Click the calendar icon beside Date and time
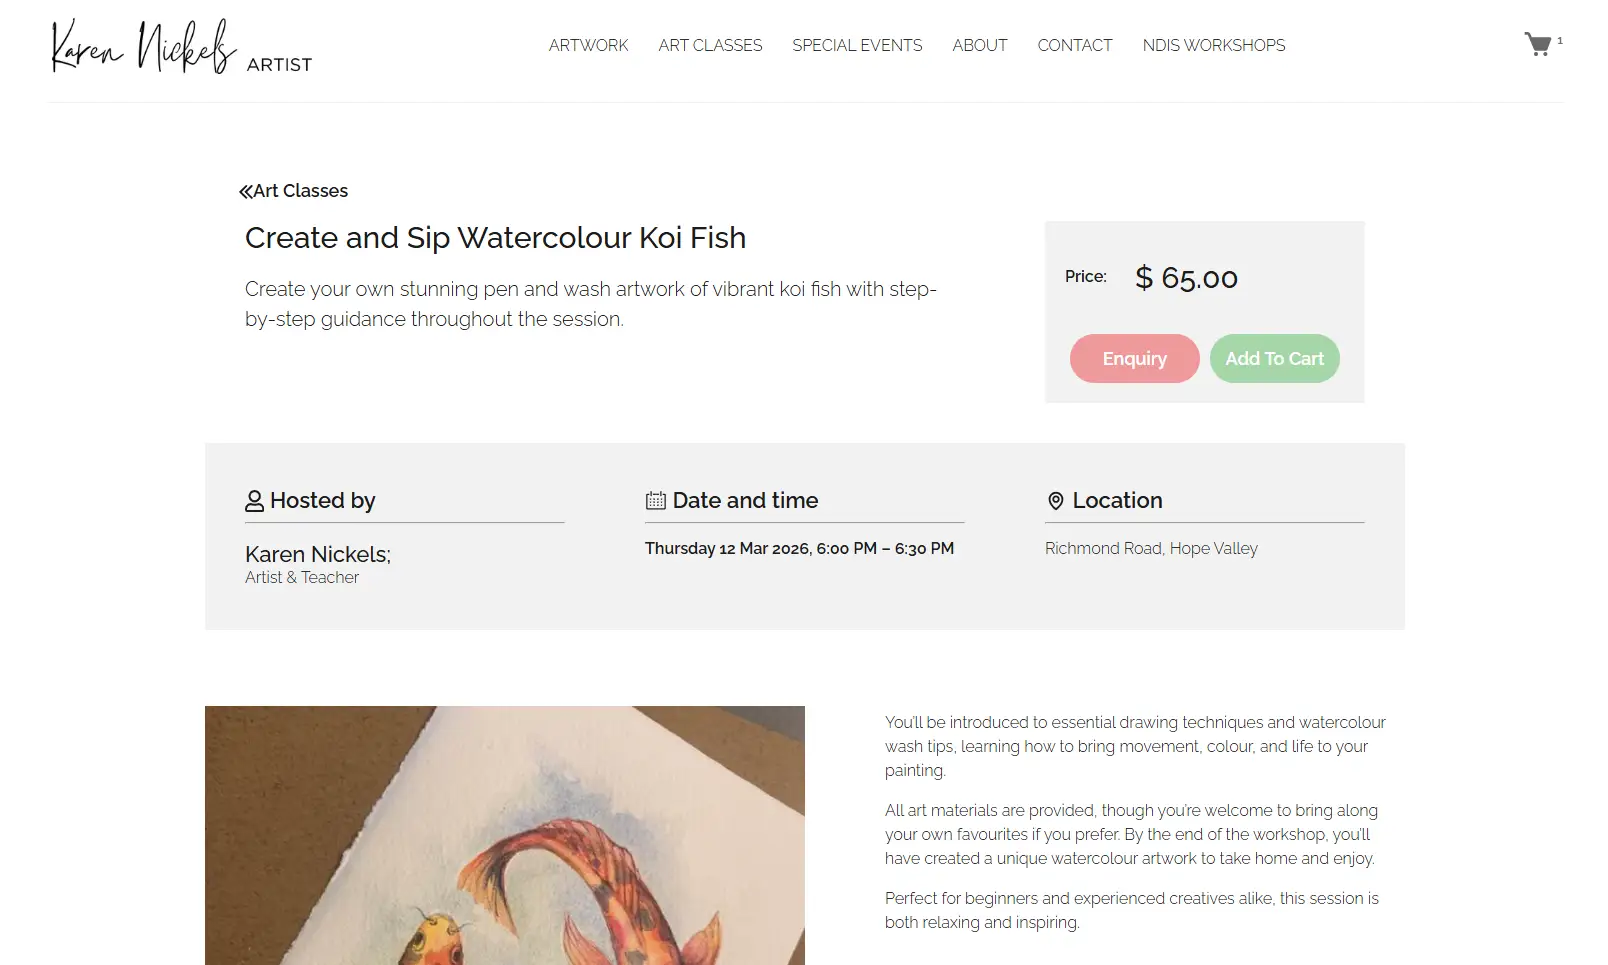 (x=655, y=501)
